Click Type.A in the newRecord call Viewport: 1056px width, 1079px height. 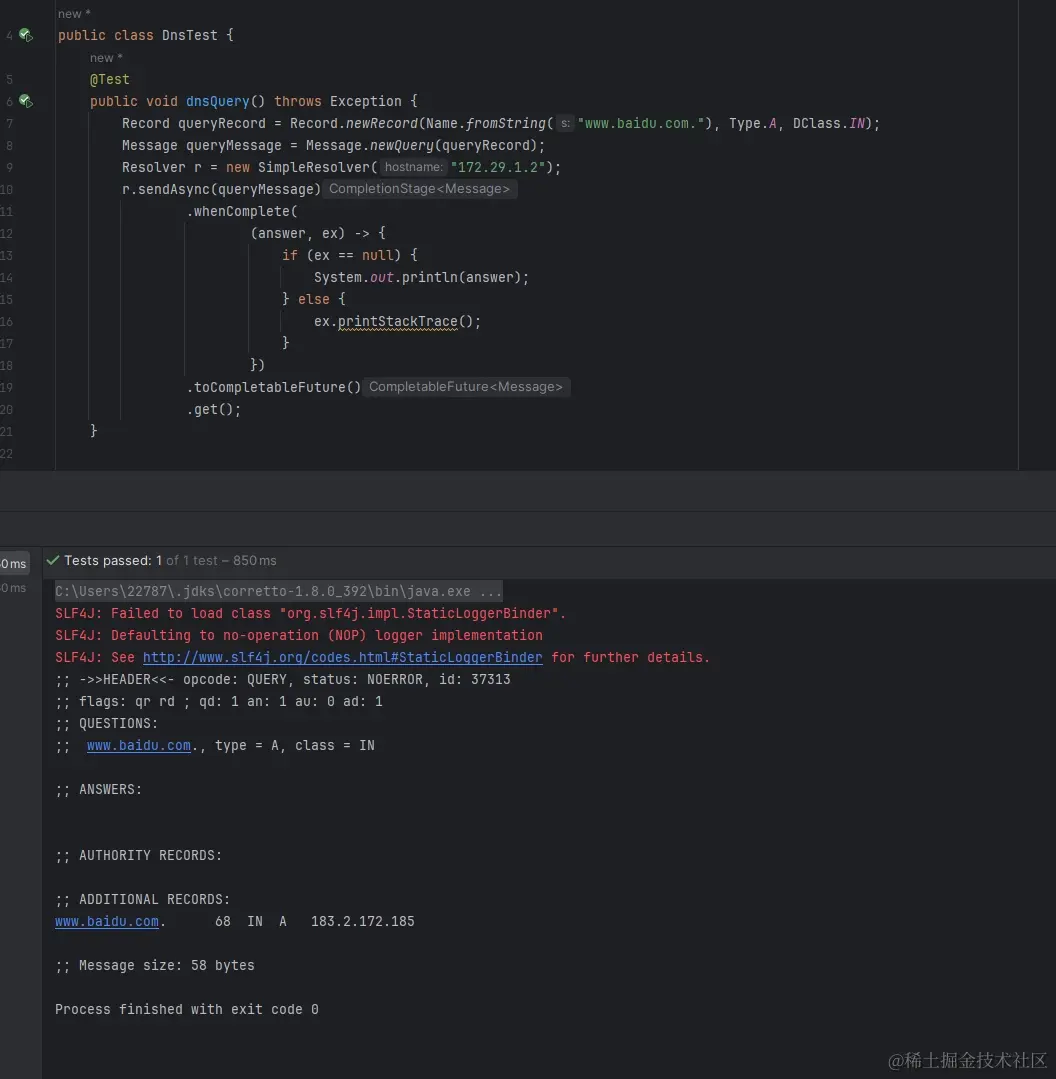point(753,123)
